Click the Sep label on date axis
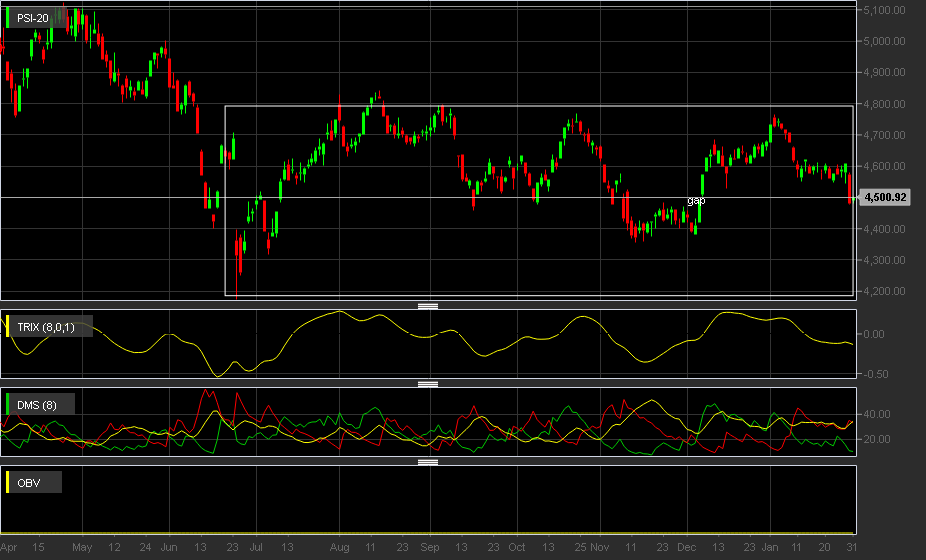This screenshot has height=560, width=926. [x=430, y=548]
